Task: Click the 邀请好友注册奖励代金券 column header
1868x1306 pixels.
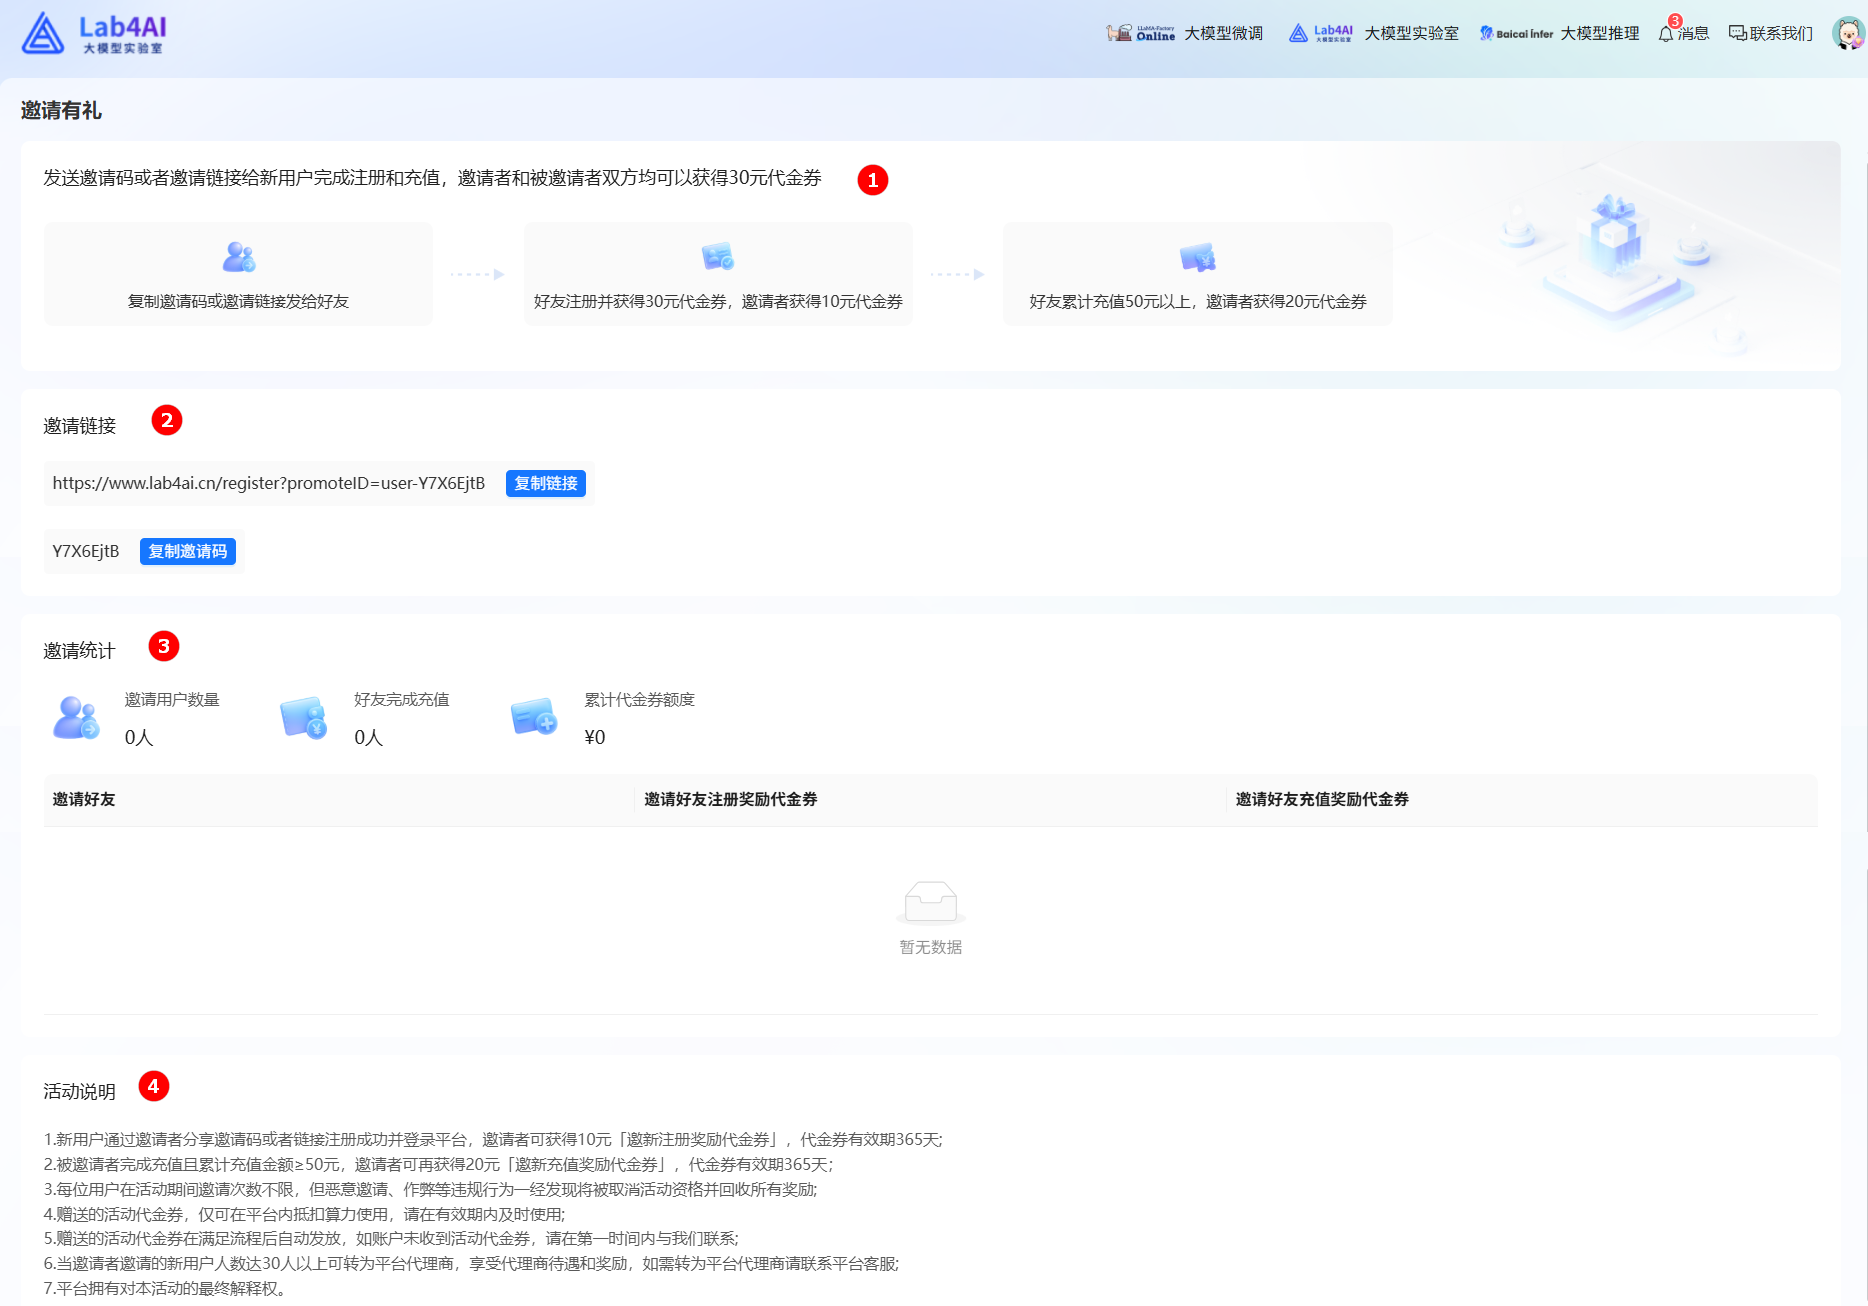Action: [730, 800]
